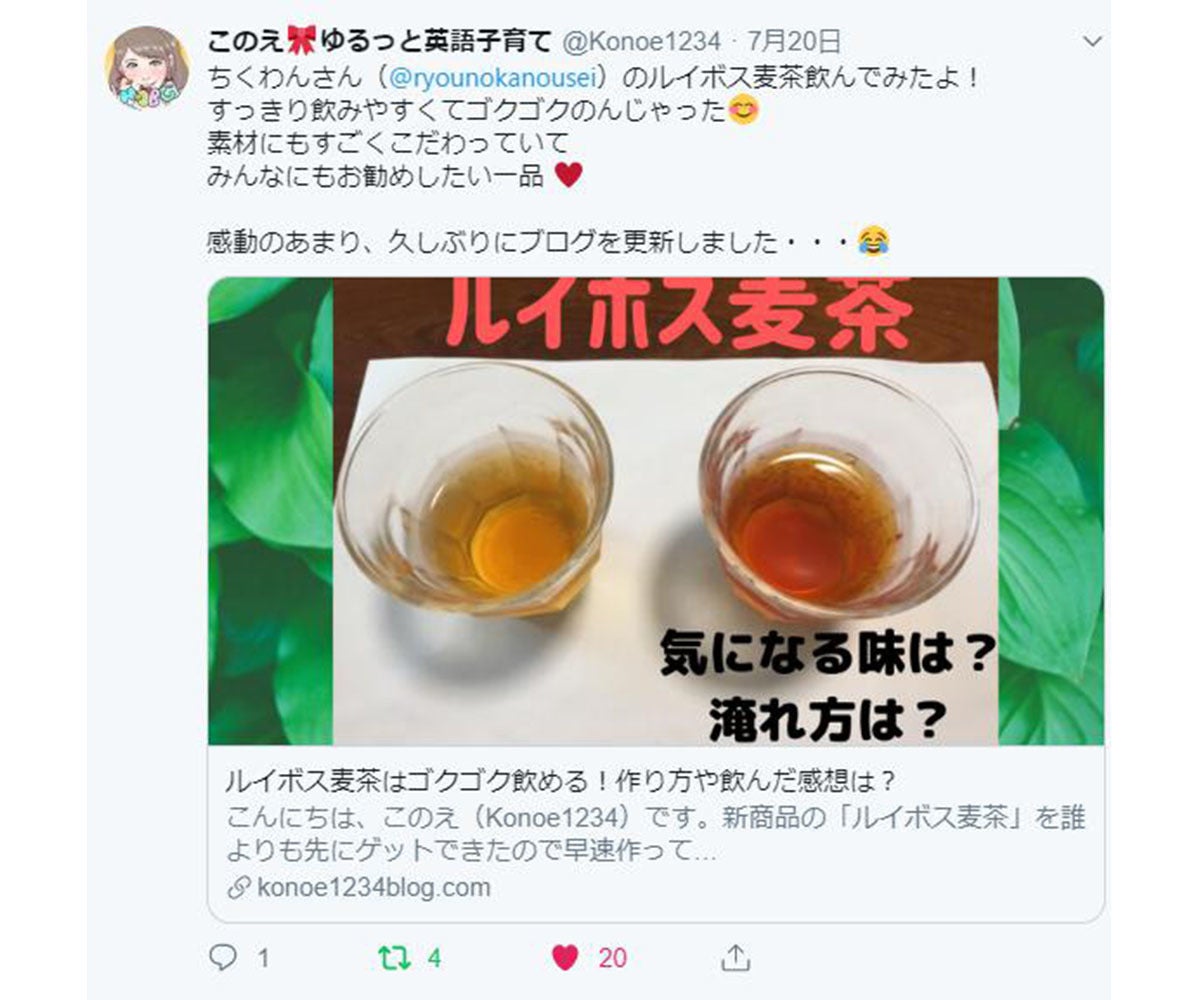Click the reply speech bubble icon
This screenshot has height=1000, width=1200.
pyautogui.click(x=224, y=957)
